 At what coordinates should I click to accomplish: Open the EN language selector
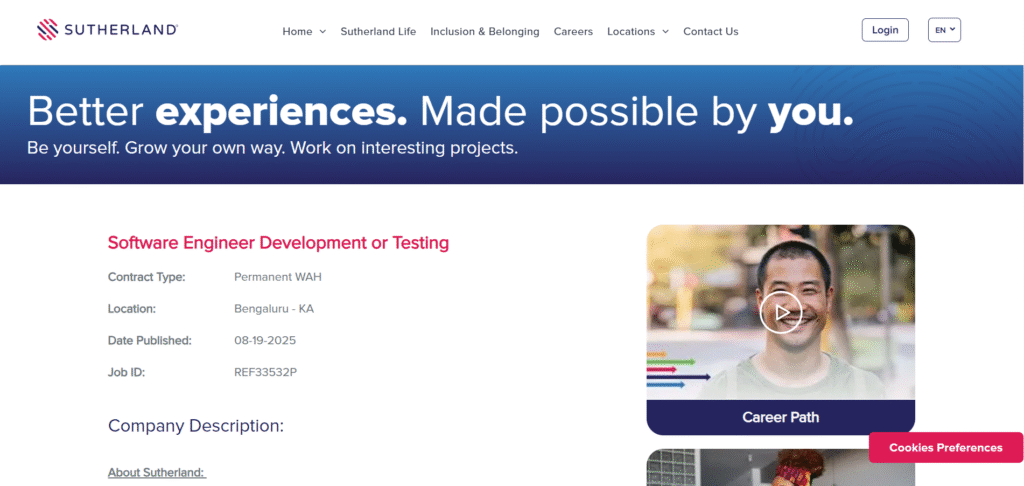[944, 30]
